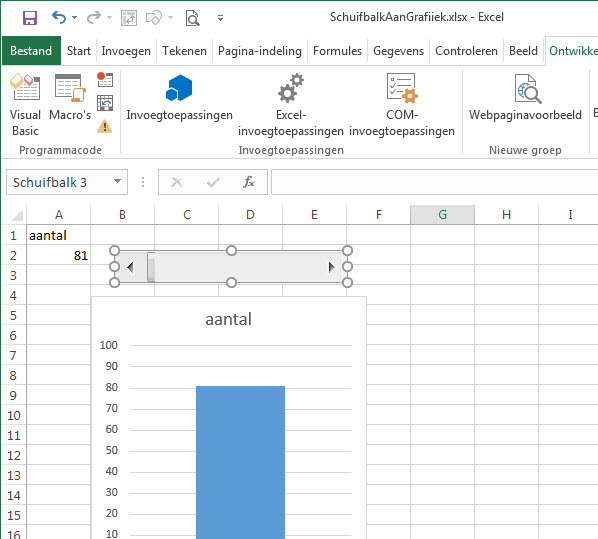Click the chart title aantal
Image resolution: width=598 pixels, height=539 pixels.
point(228,319)
